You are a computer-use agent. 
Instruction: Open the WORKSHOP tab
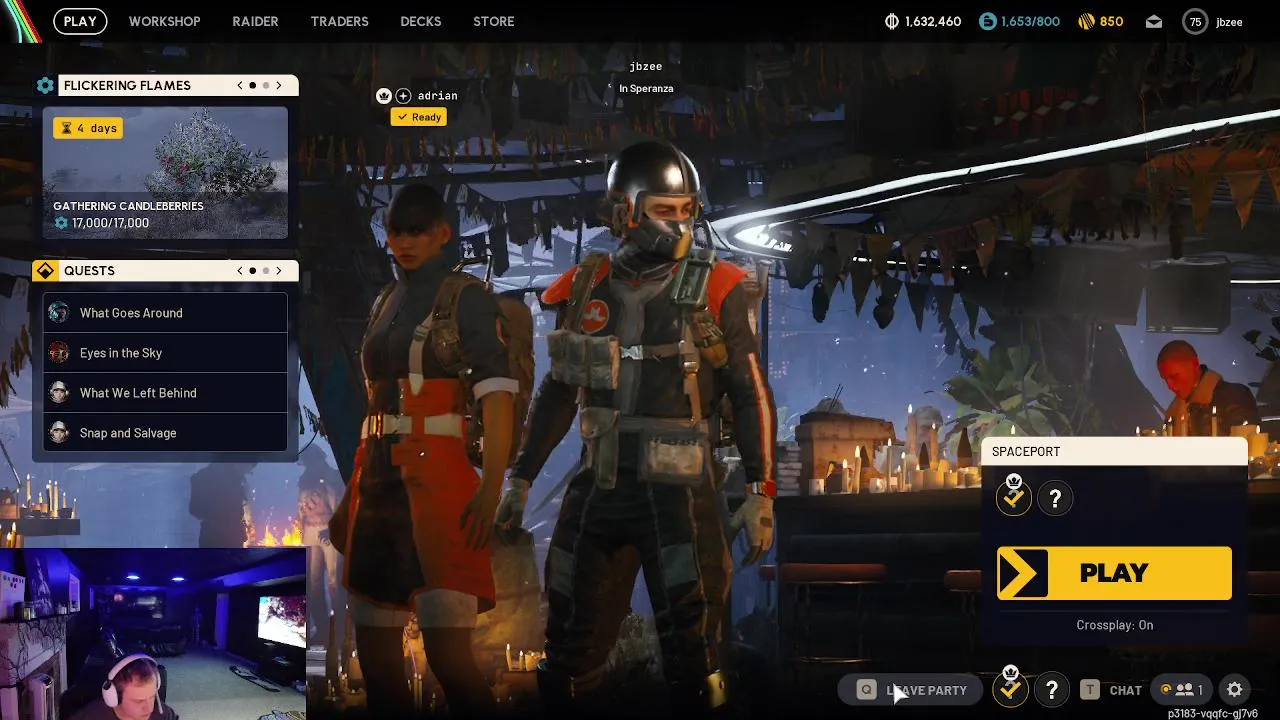(x=164, y=21)
